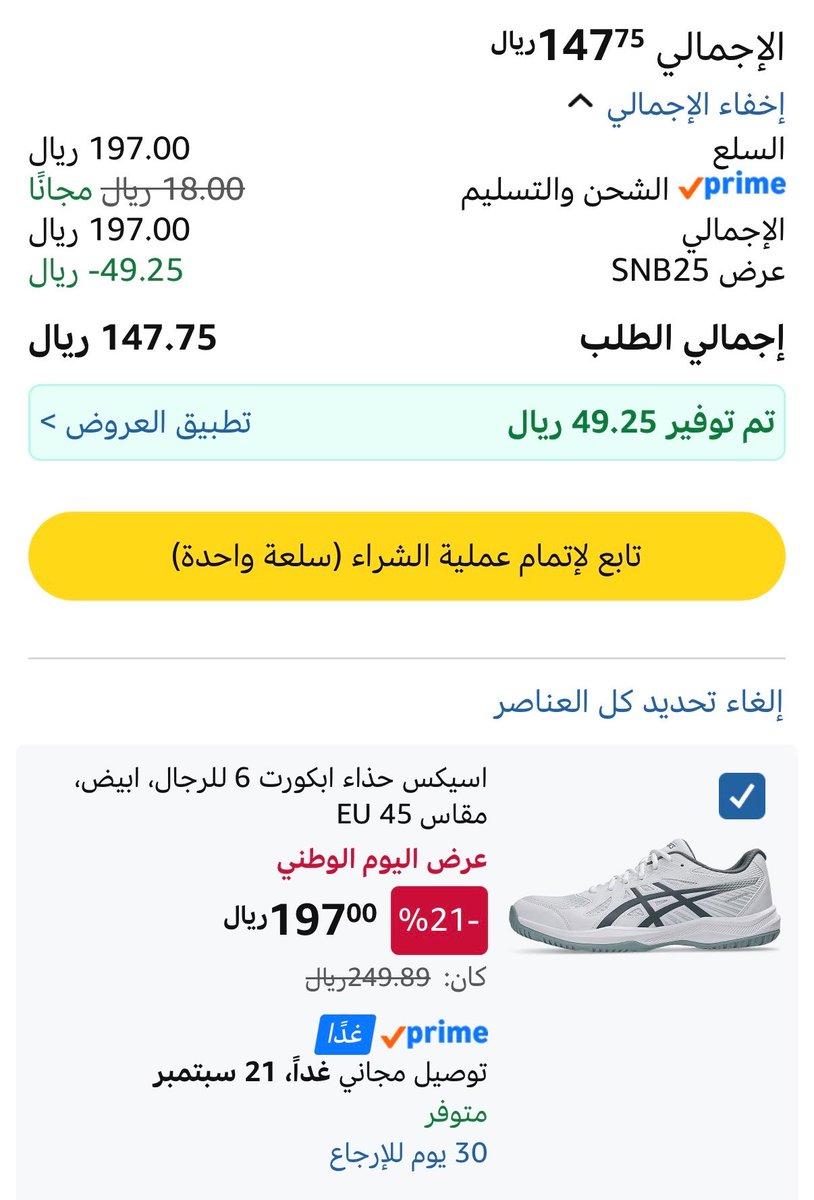The width and height of the screenshot is (814, 1200).
Task: Proceed with تابع لإتمام عملية الشراء button
Action: [407, 556]
